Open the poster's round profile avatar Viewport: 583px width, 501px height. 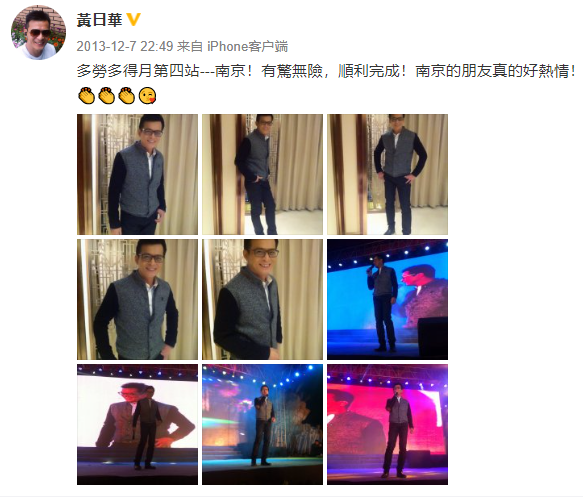tap(39, 32)
